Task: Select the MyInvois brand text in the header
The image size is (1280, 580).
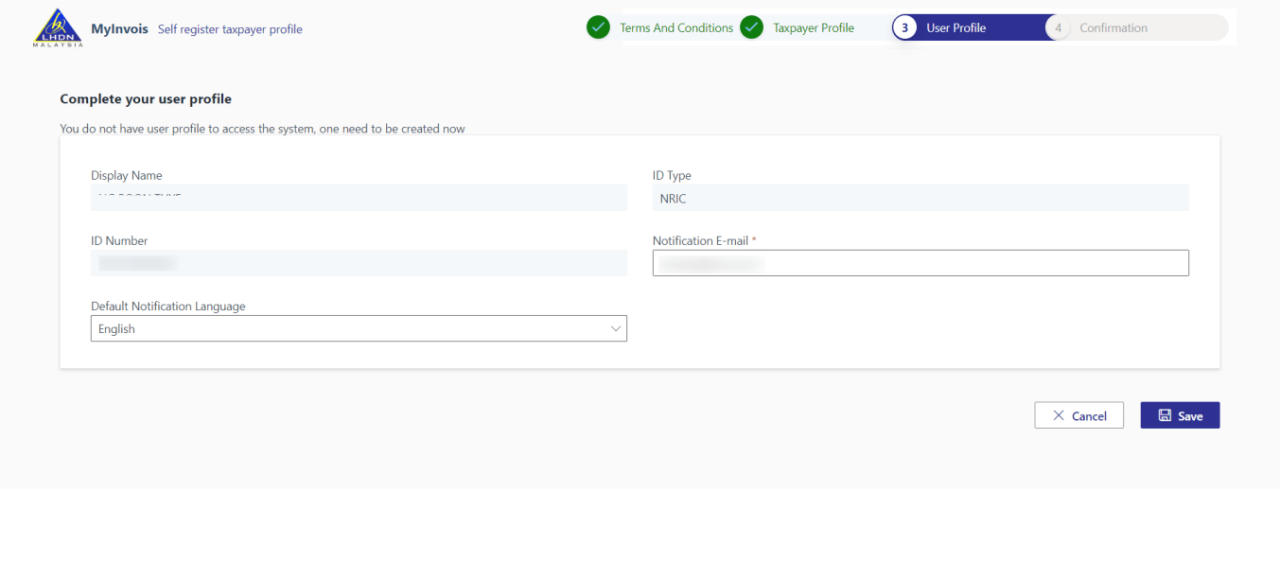Action: pos(119,28)
